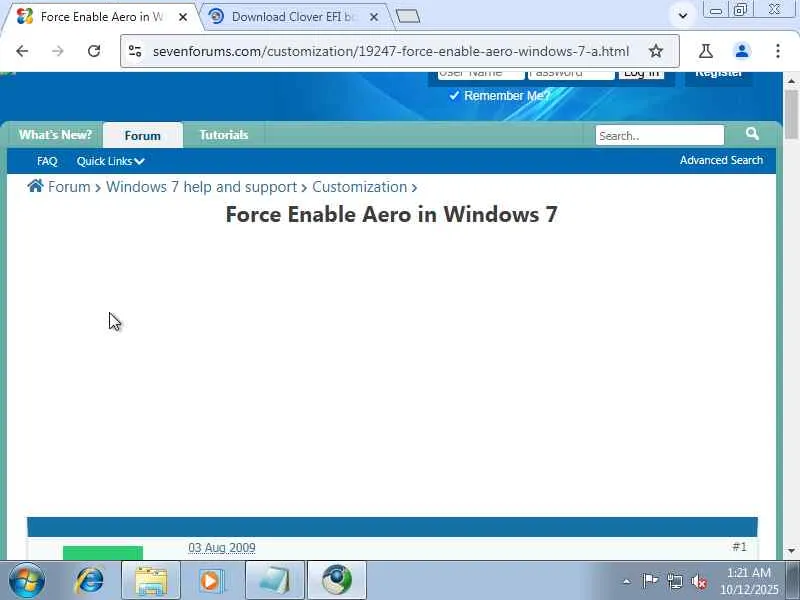Click the Show desktop button
Image resolution: width=800 pixels, height=600 pixels.
(x=793, y=580)
